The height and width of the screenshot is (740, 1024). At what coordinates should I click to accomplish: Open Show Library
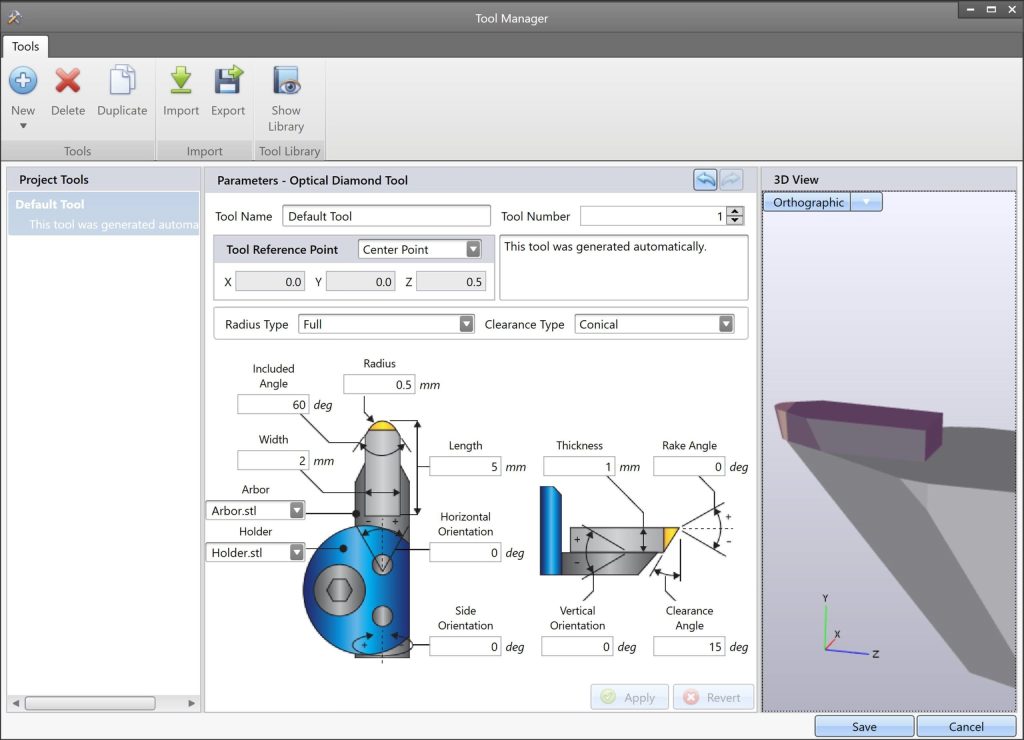pos(286,81)
